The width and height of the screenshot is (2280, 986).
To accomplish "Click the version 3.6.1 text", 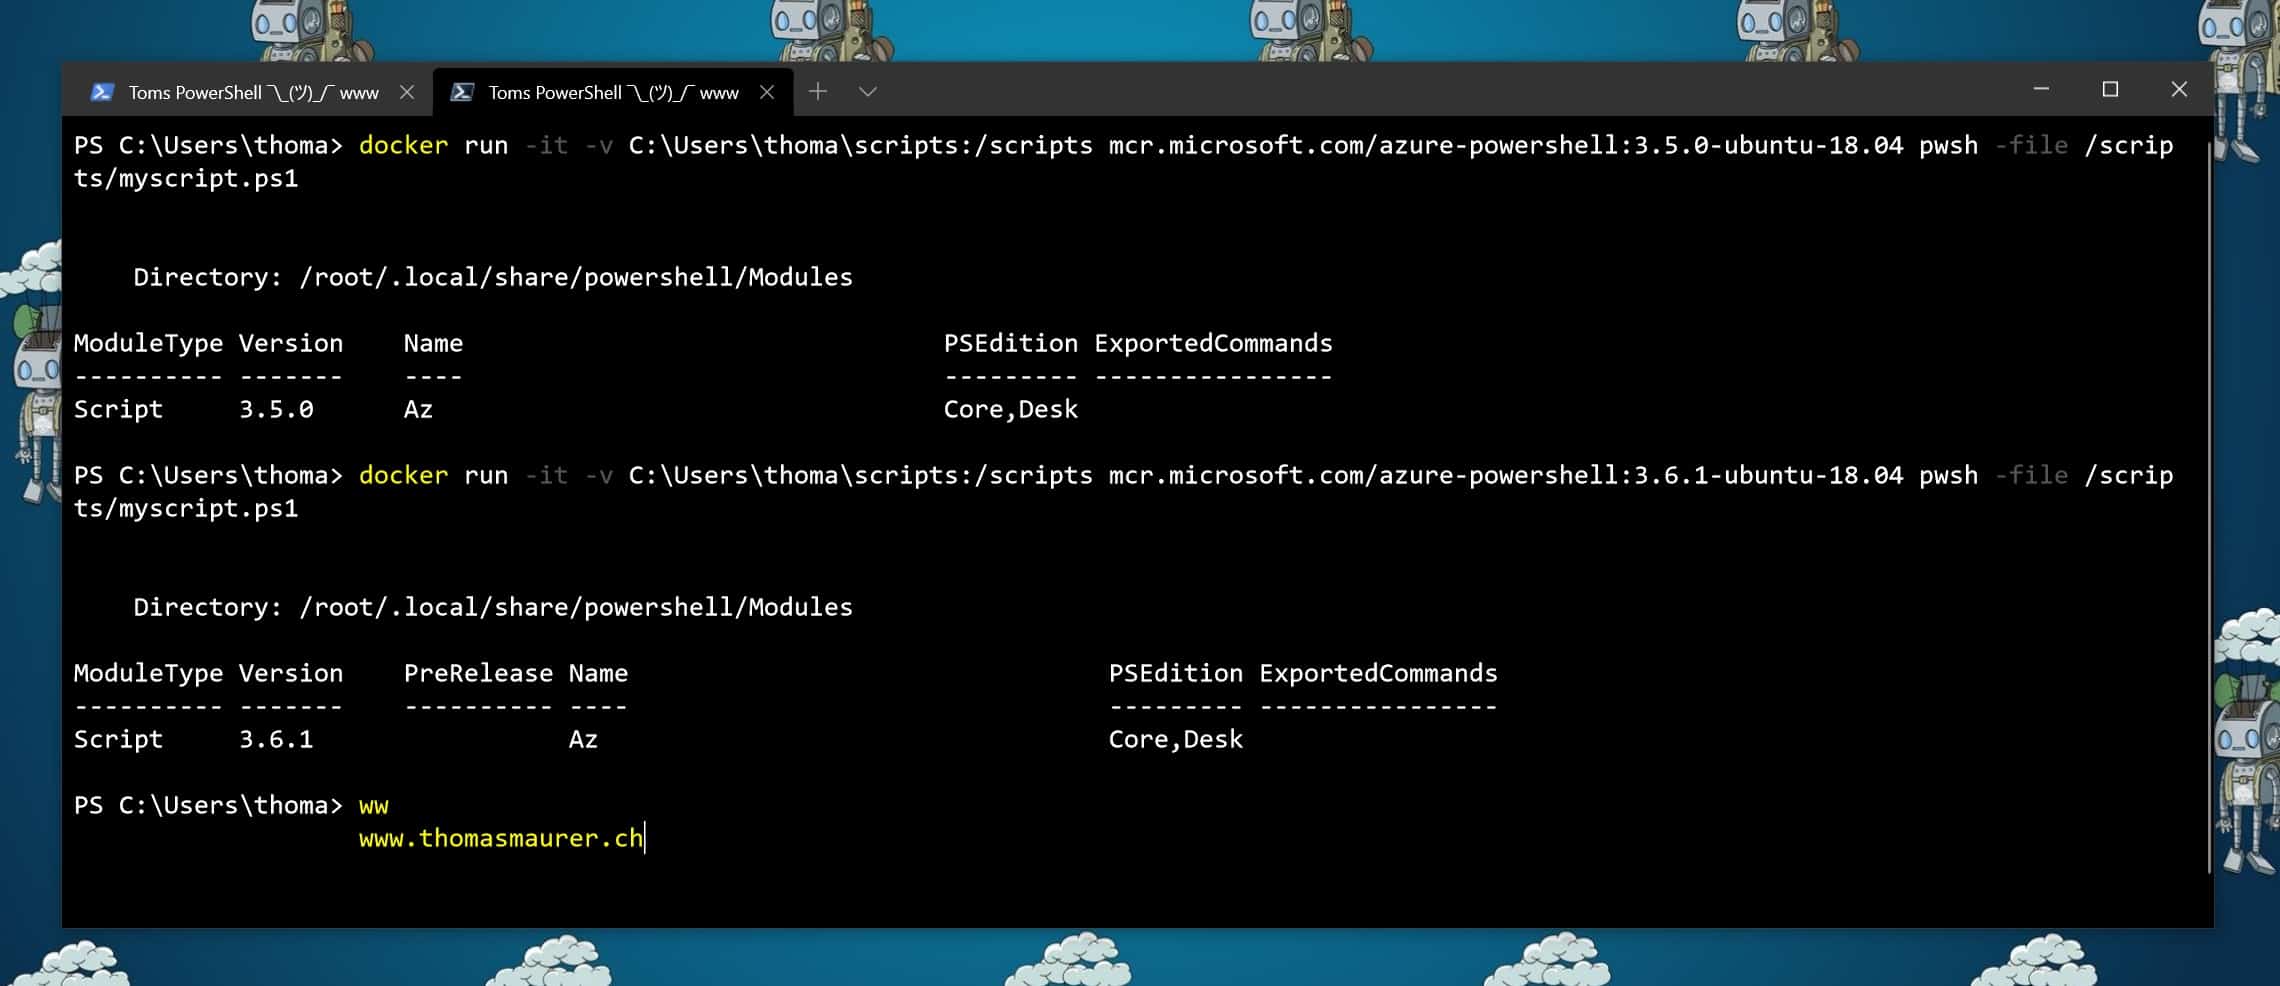I will [x=277, y=739].
